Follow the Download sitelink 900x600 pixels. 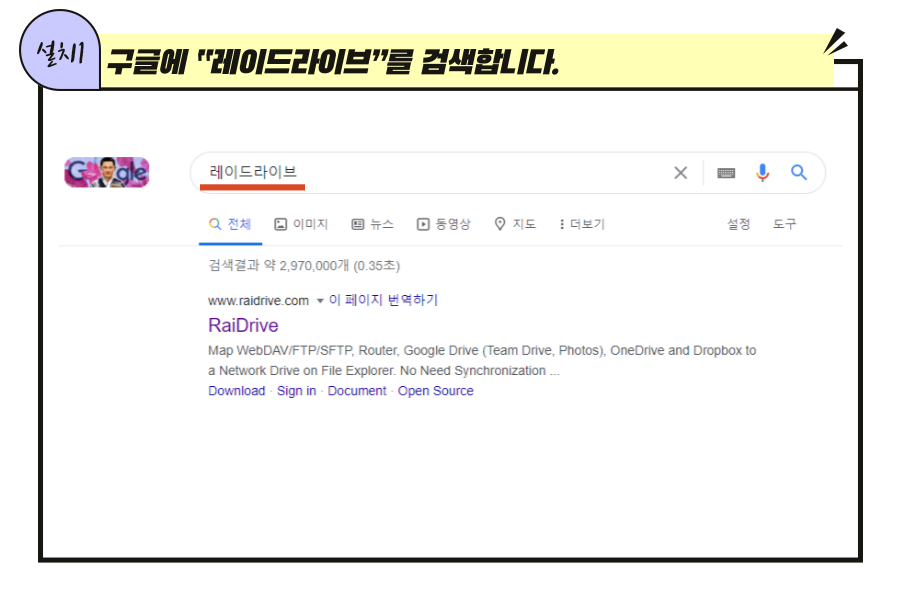236,391
